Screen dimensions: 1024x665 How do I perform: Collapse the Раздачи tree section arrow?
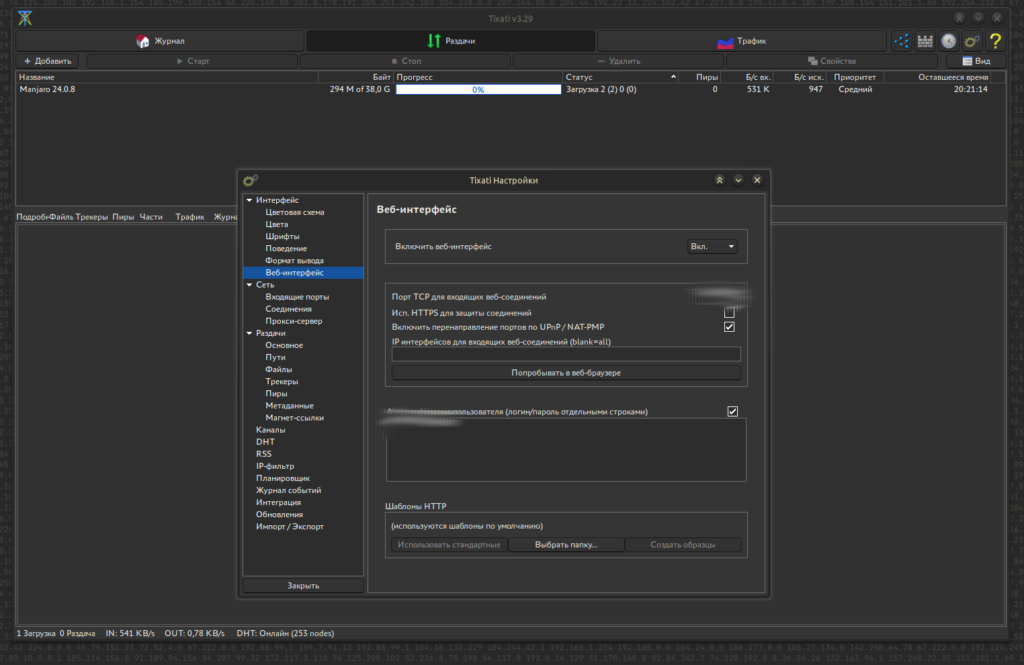(x=249, y=333)
